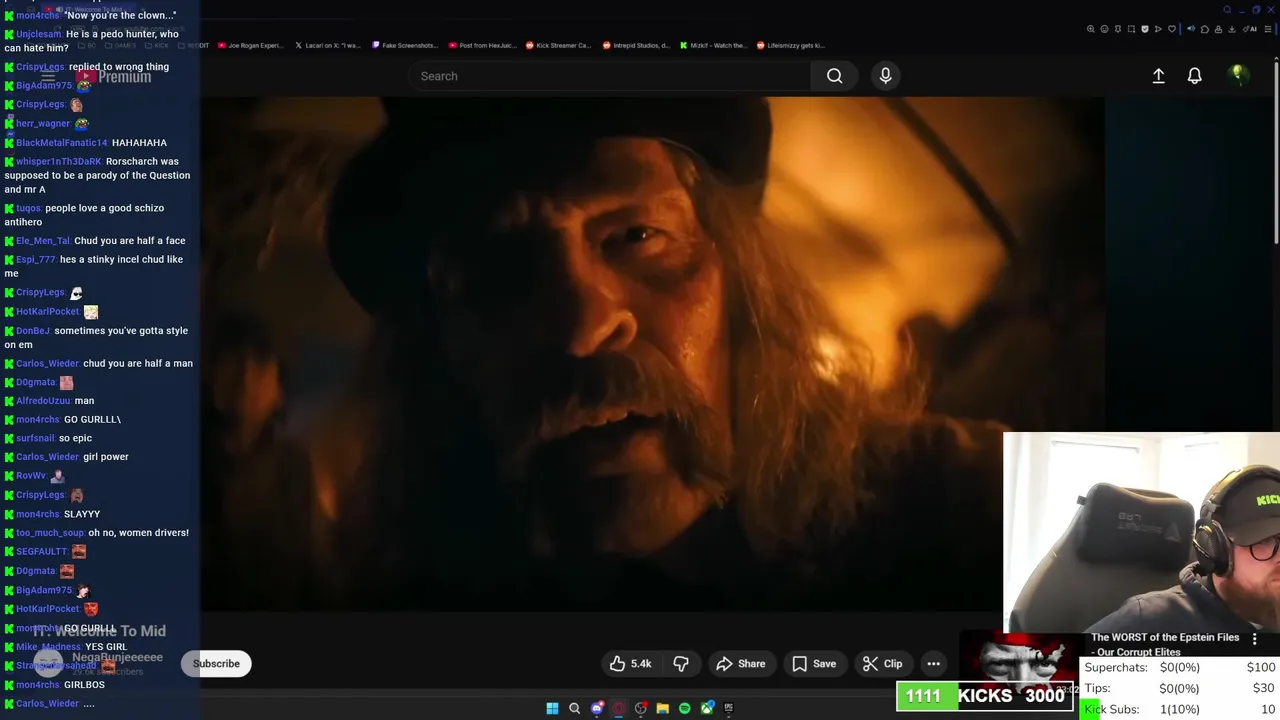Open Spotify from the taskbar

(x=684, y=708)
